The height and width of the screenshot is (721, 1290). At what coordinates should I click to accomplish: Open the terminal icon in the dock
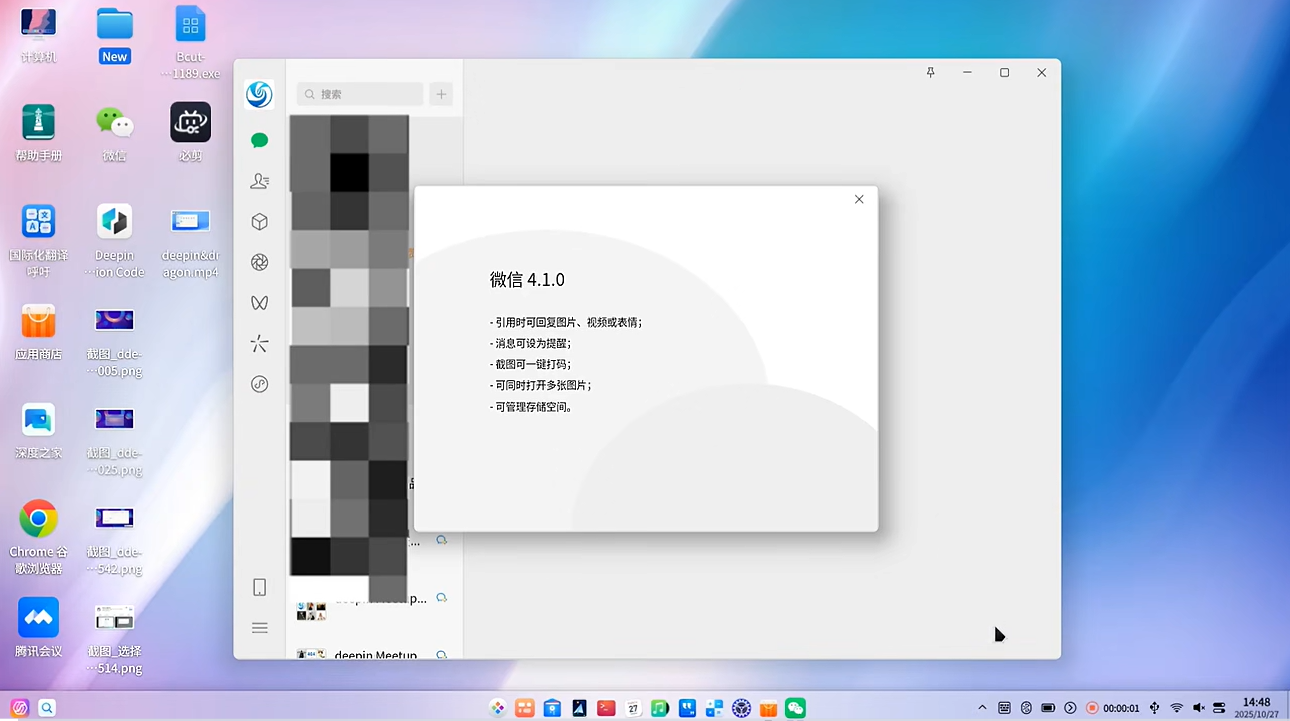pos(606,708)
